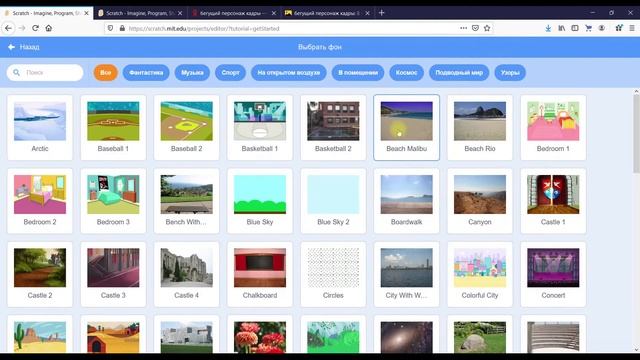Choose the Concert backdrop
This screenshot has height=360, width=640.
point(553,274)
